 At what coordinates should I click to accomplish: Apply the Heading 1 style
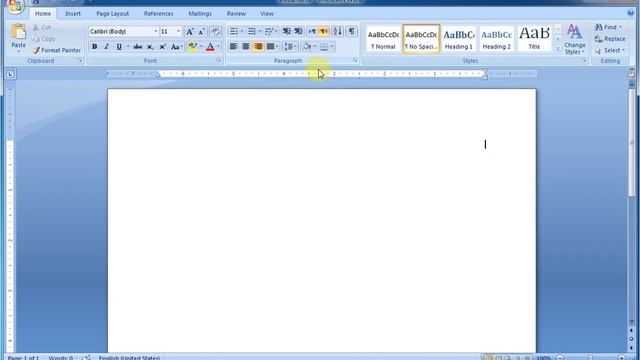click(459, 39)
